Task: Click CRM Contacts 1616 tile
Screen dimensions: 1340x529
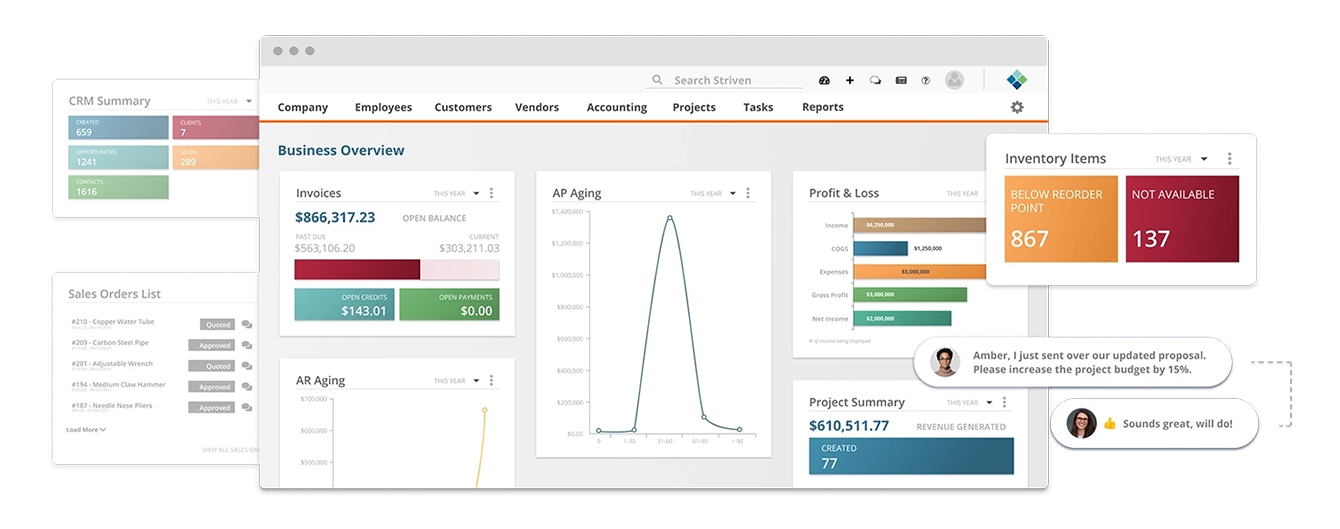Action: [x=120, y=187]
